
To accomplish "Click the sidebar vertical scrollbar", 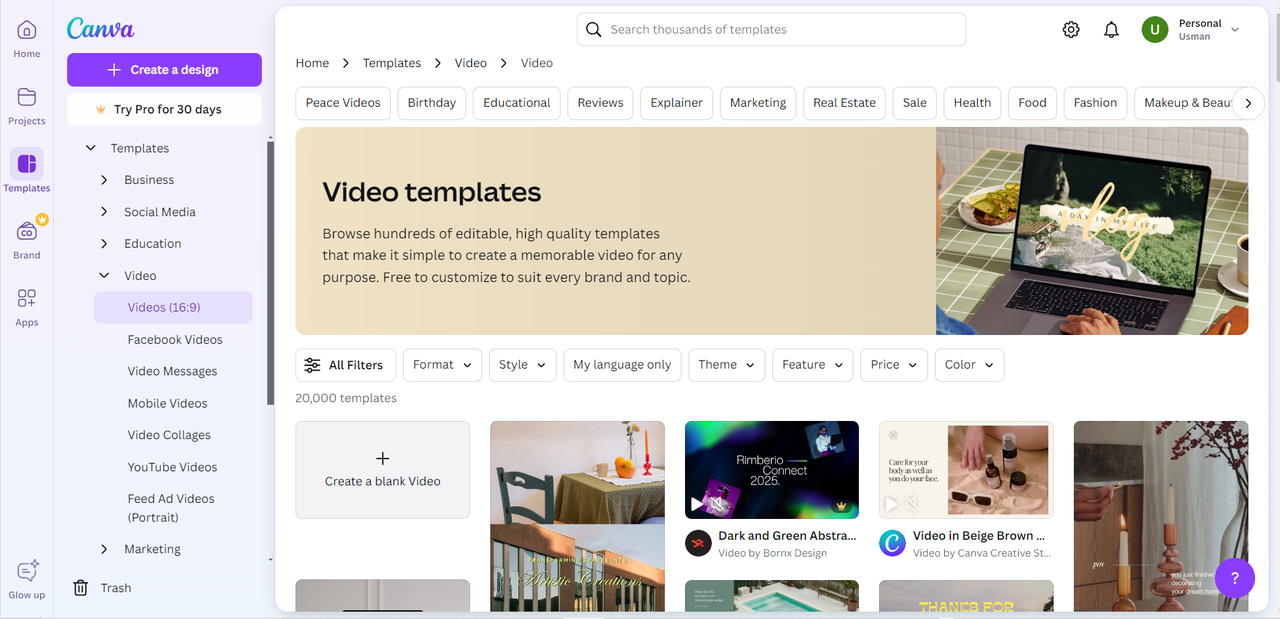I will pos(270,273).
